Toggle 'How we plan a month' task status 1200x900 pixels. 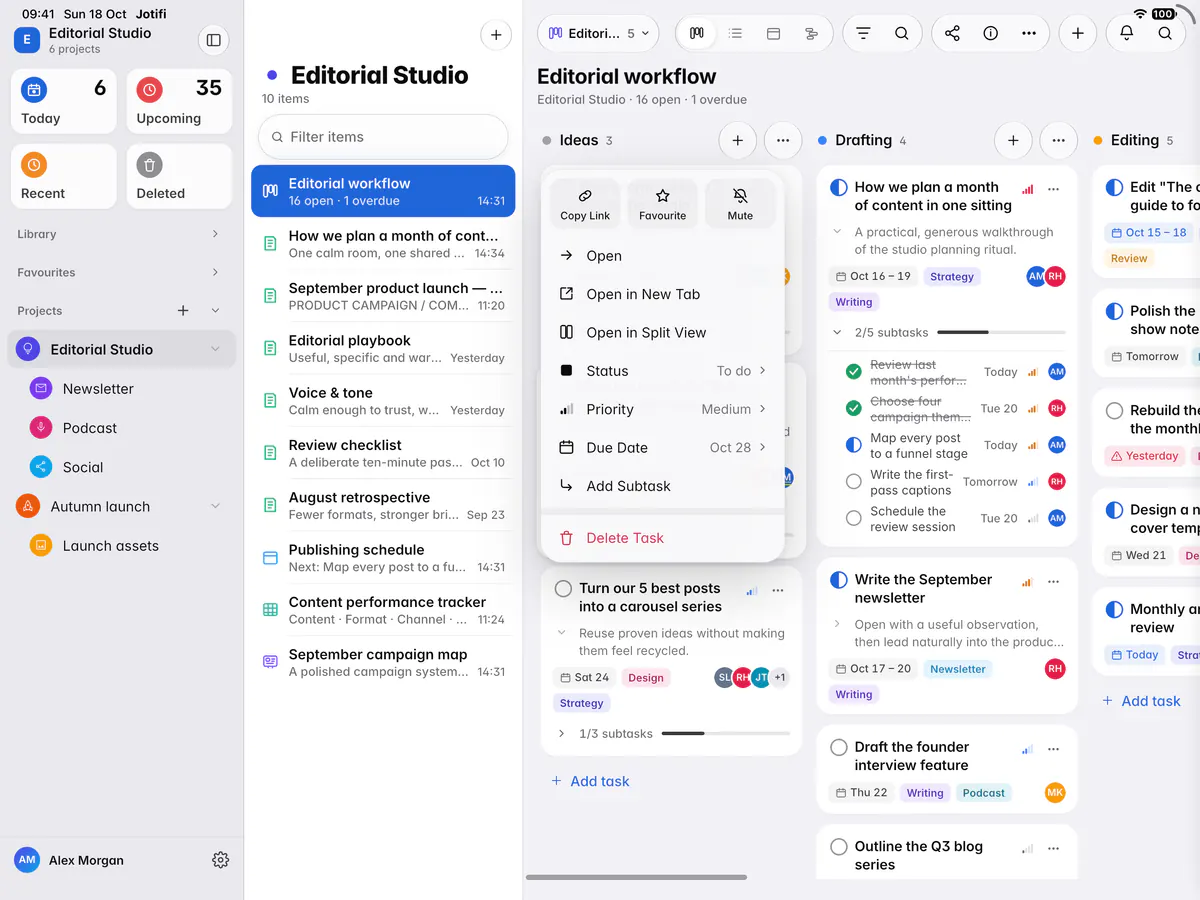pos(839,187)
